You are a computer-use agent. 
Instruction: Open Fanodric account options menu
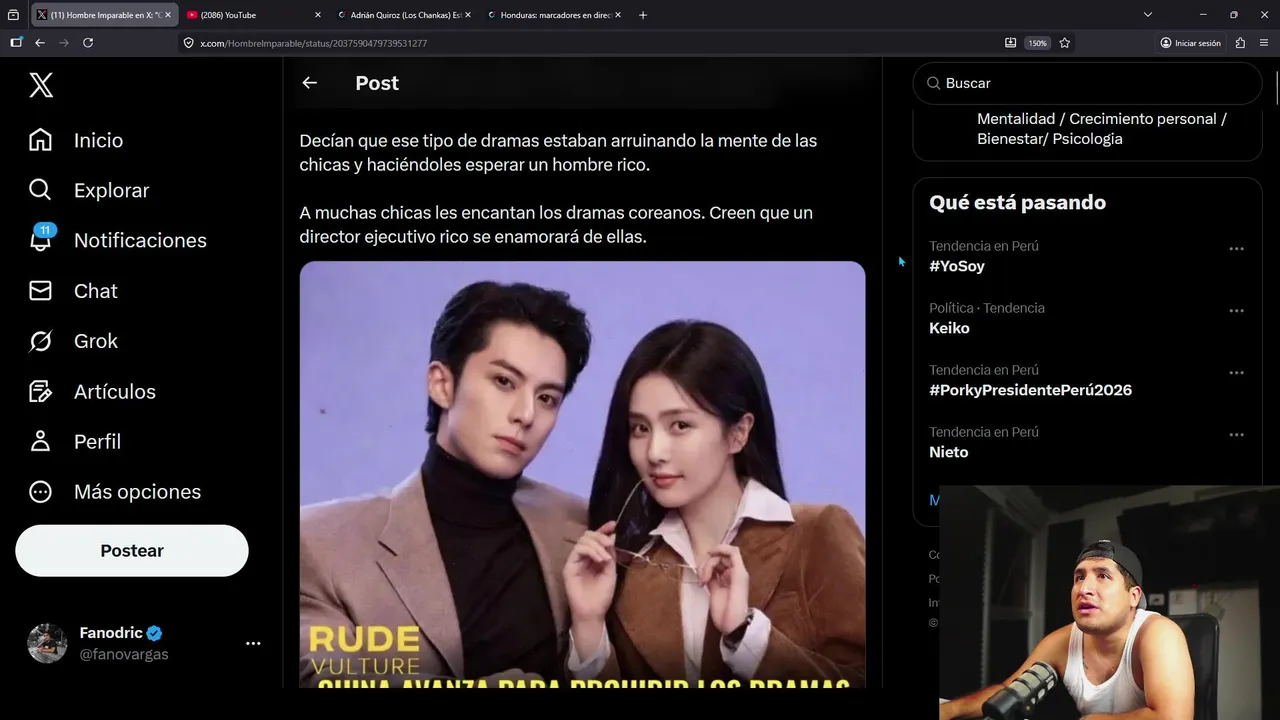pyautogui.click(x=253, y=644)
